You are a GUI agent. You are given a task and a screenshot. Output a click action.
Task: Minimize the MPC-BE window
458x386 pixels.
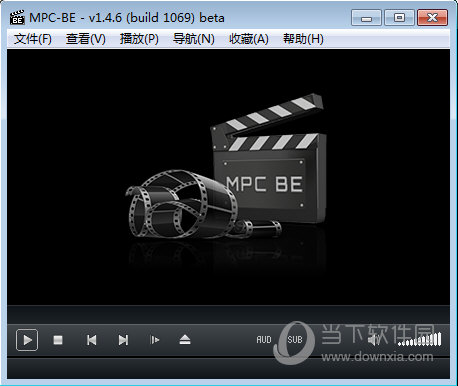tap(366, 18)
